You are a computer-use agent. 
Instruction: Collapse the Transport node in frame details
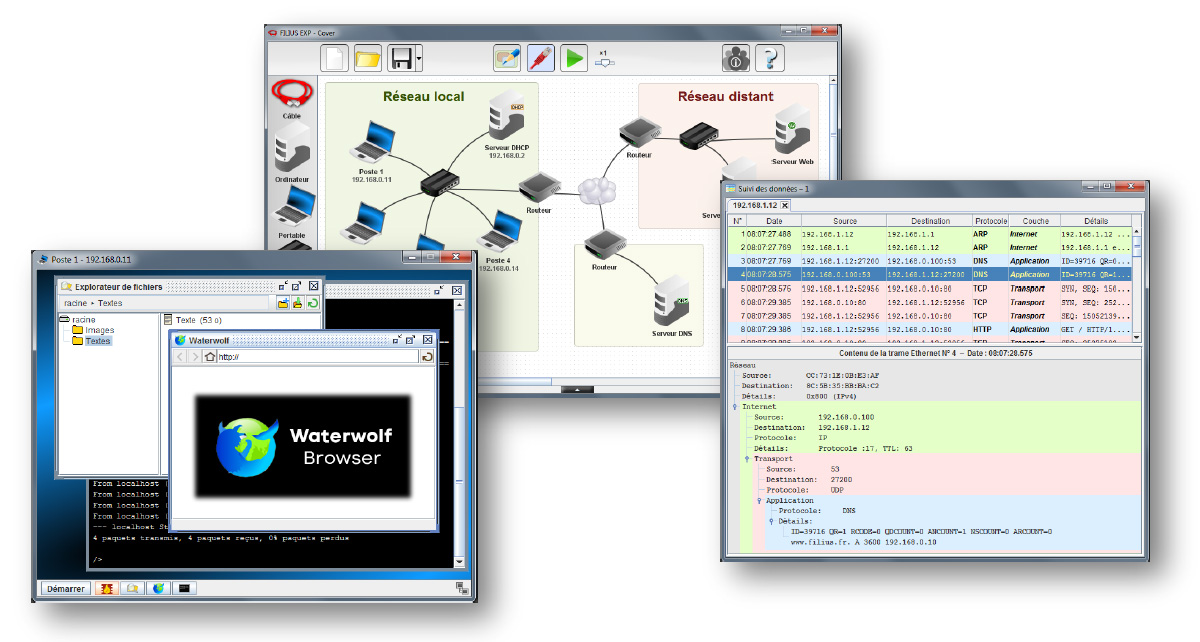pyautogui.click(x=748, y=459)
